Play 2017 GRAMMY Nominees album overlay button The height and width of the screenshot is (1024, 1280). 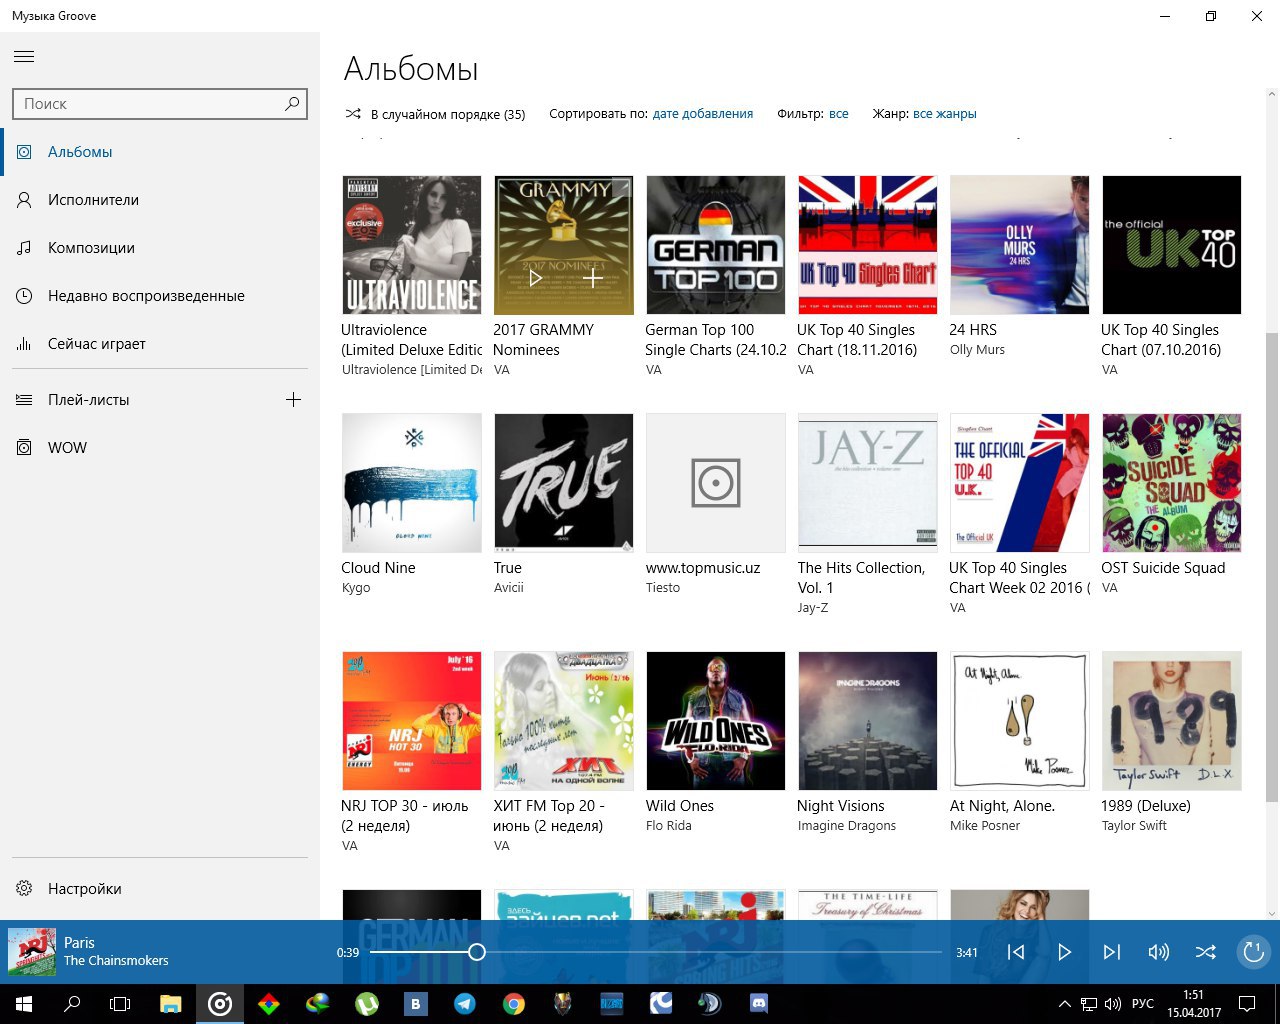[536, 278]
